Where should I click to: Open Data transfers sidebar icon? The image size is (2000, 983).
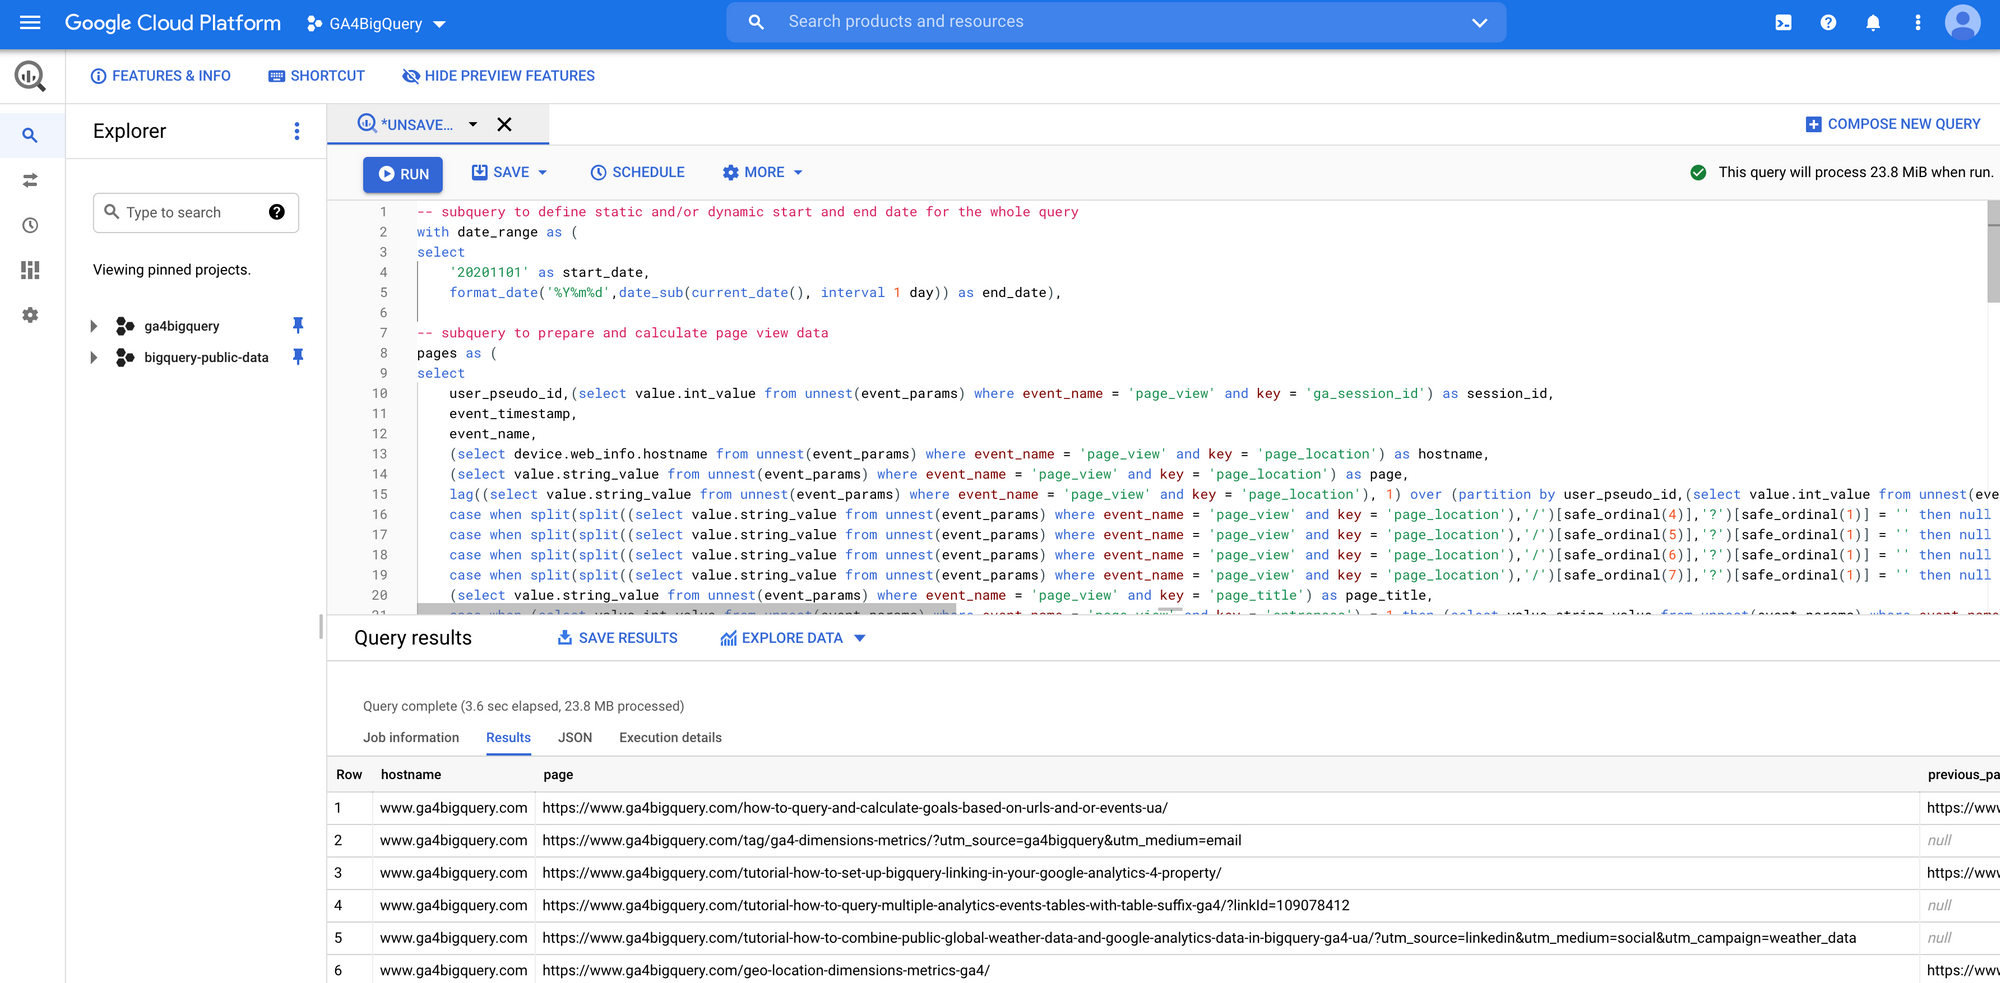click(30, 180)
